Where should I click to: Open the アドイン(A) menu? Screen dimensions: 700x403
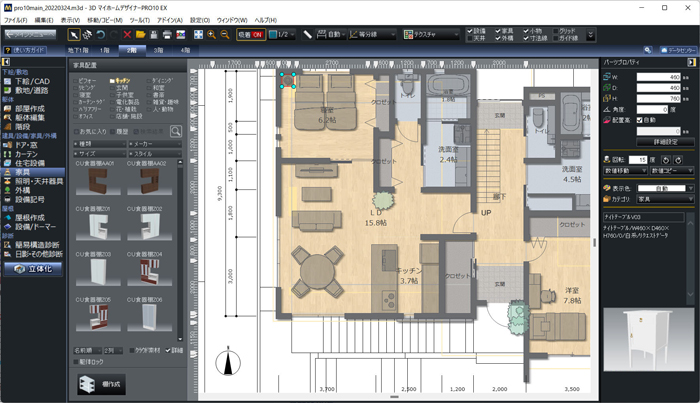(x=168, y=19)
